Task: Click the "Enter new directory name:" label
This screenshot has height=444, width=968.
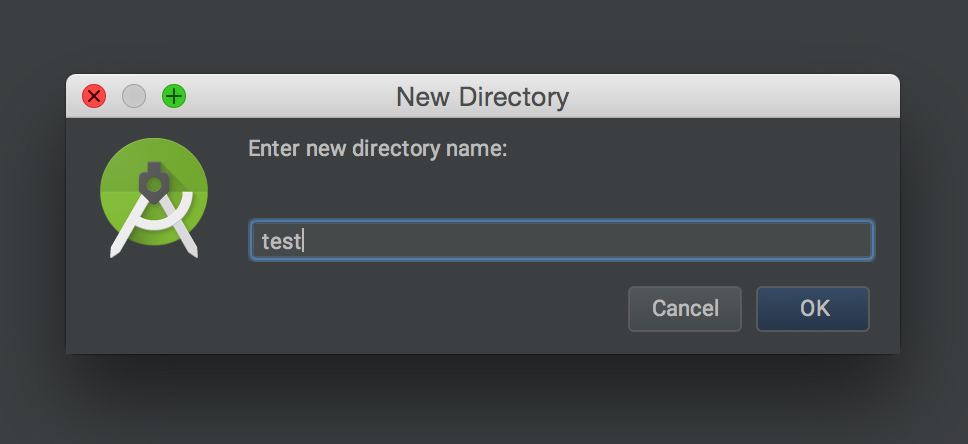Action: 378,150
